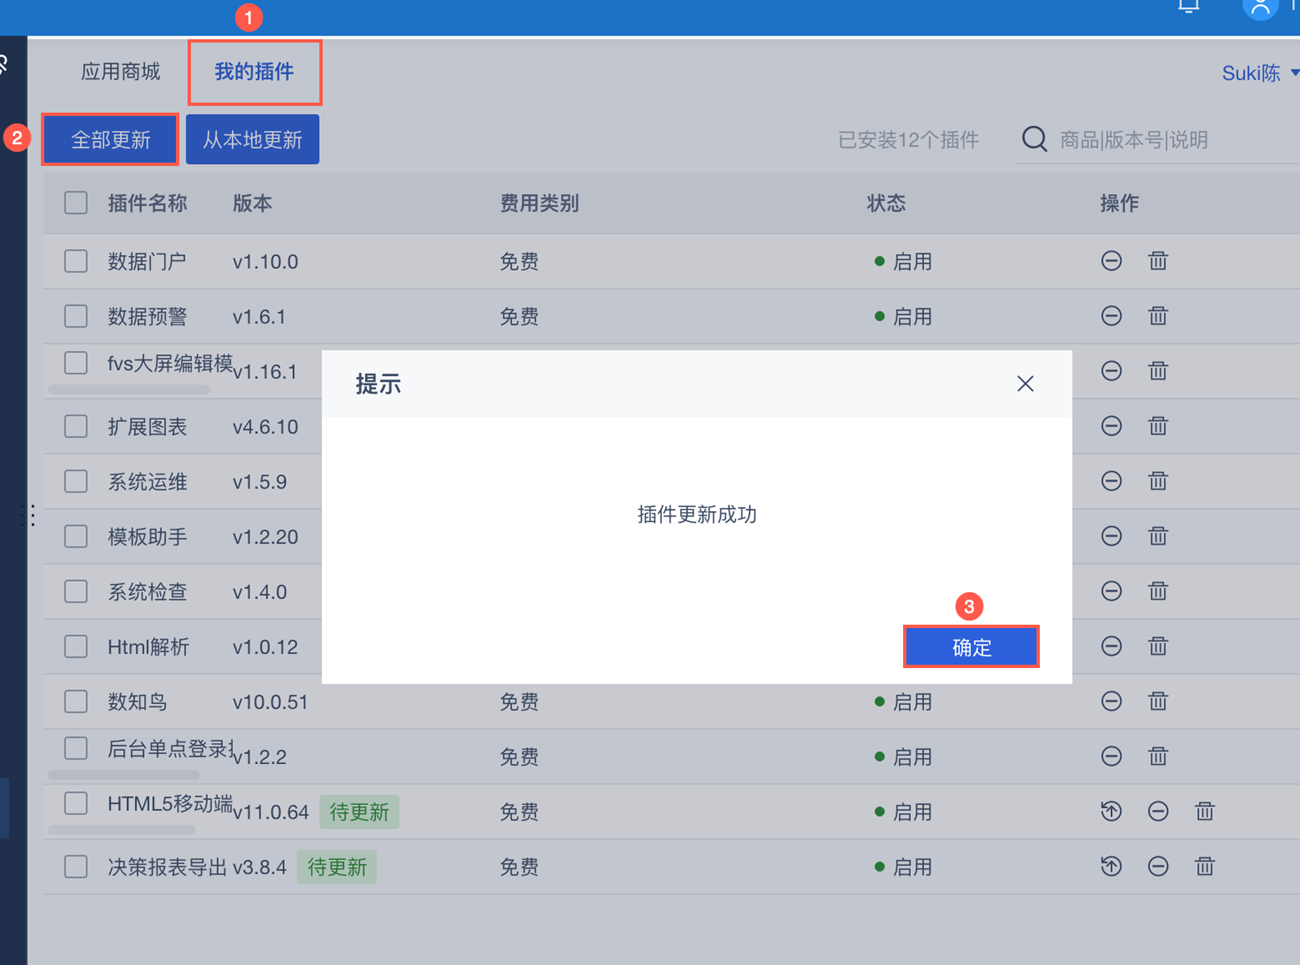Delete 系统检查 with its trash icon
Viewport: 1300px width, 965px height.
pos(1158,591)
